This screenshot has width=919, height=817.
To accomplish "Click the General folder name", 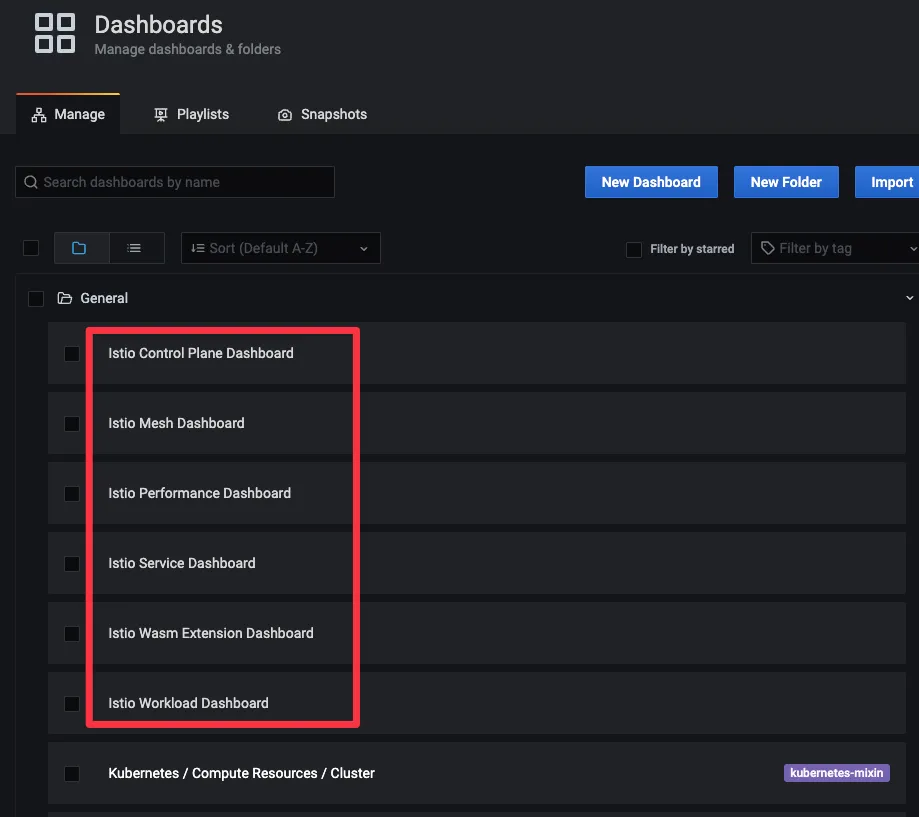I will pyautogui.click(x=104, y=298).
